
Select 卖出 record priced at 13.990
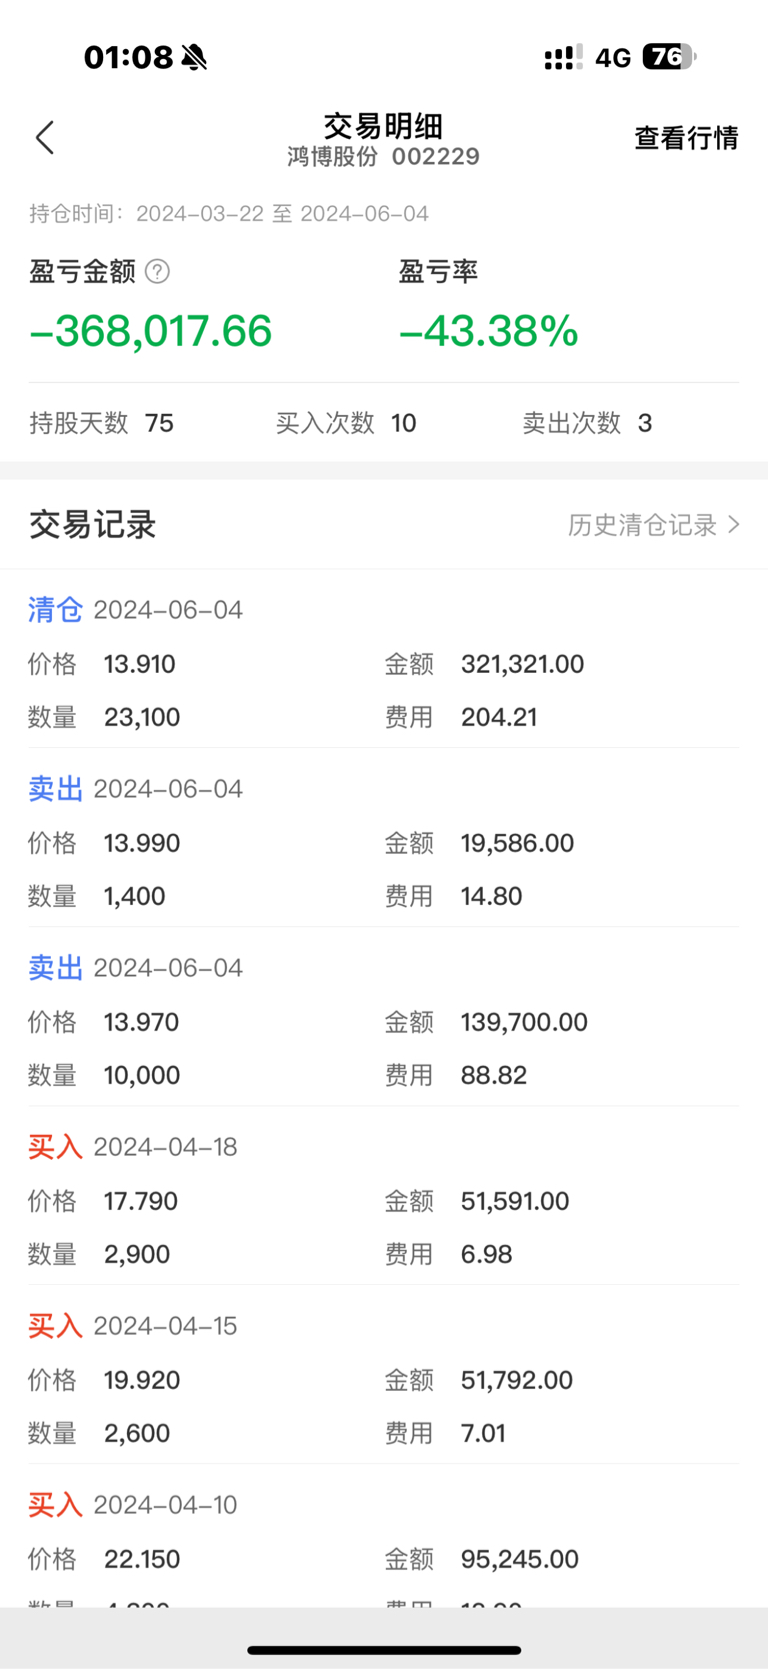pos(384,842)
